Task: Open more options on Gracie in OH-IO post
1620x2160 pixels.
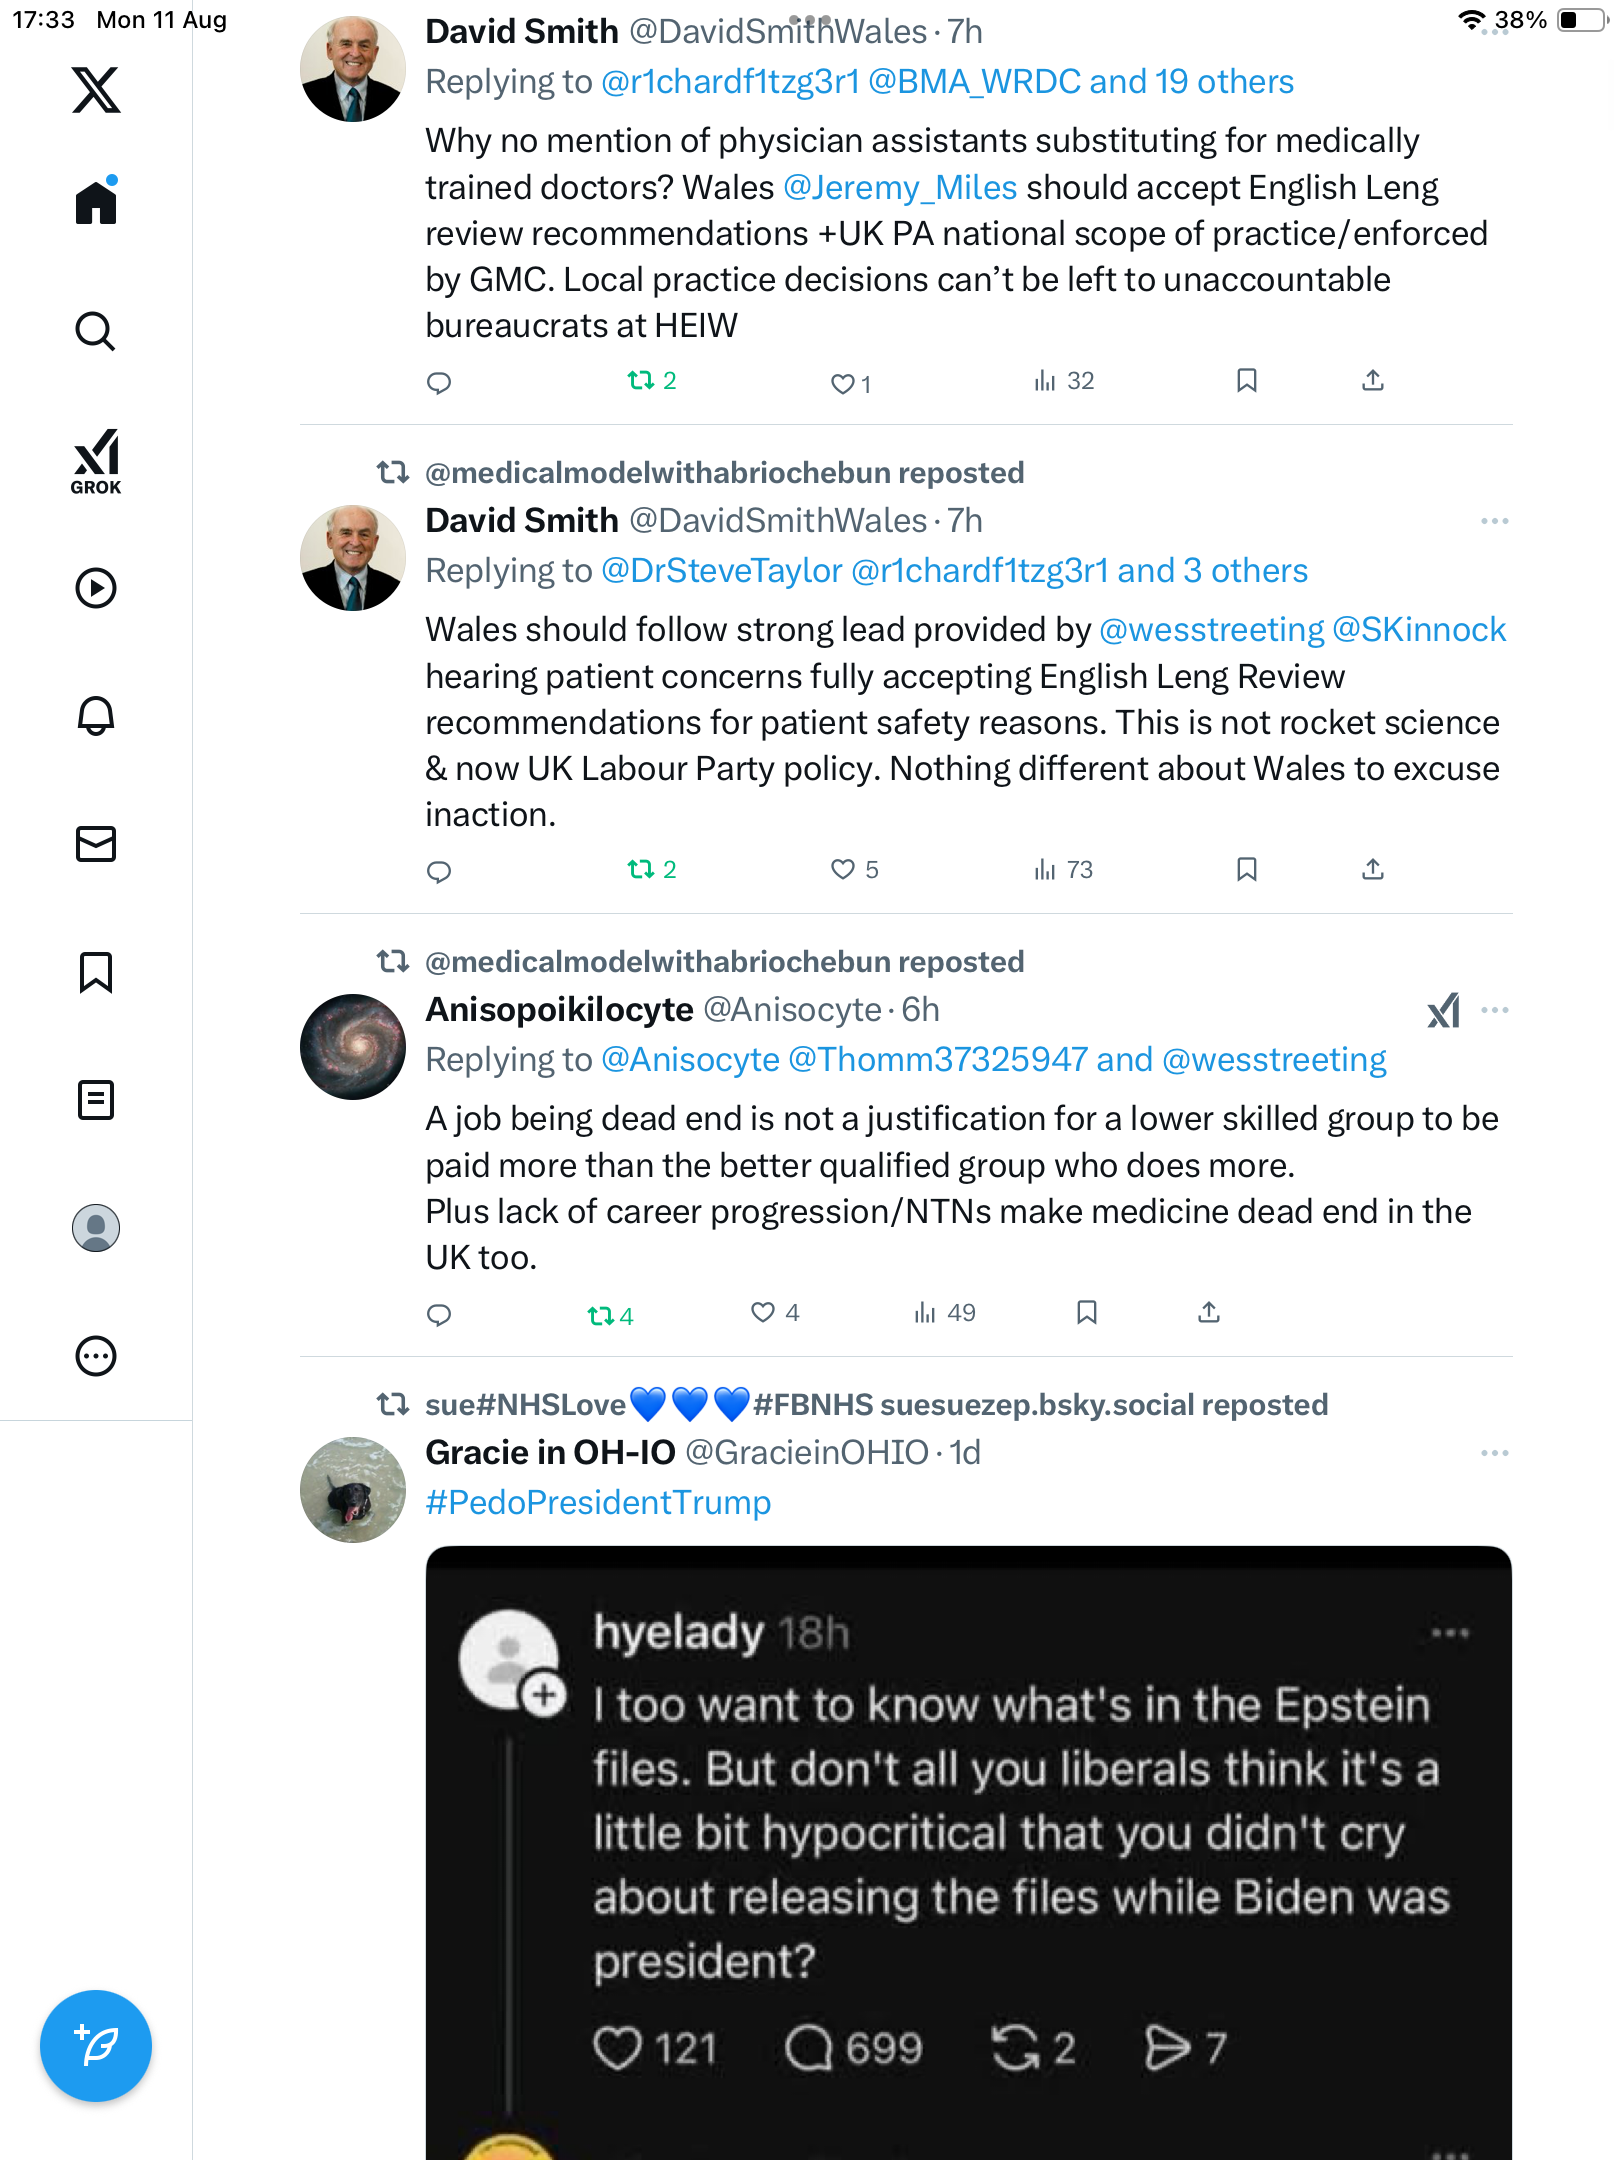Action: pos(1494,1453)
